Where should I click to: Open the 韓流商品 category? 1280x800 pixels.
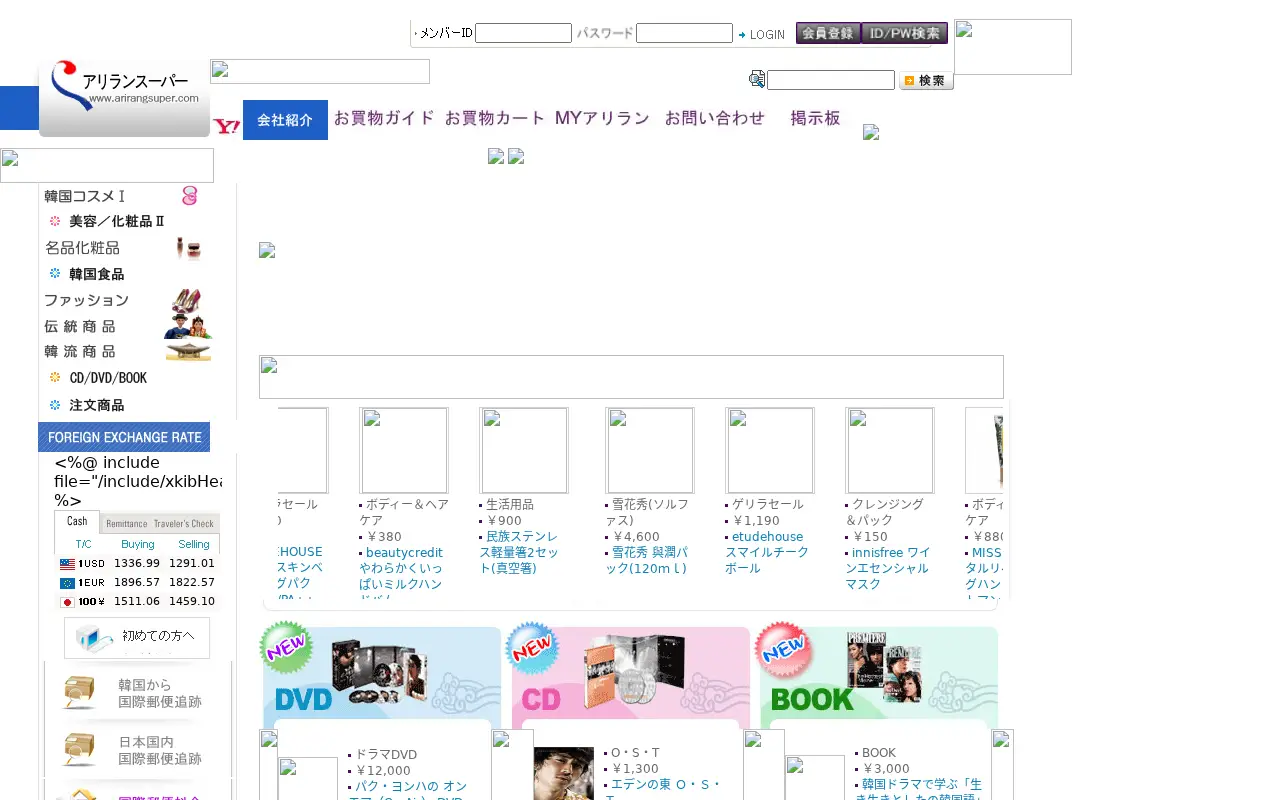(124, 351)
